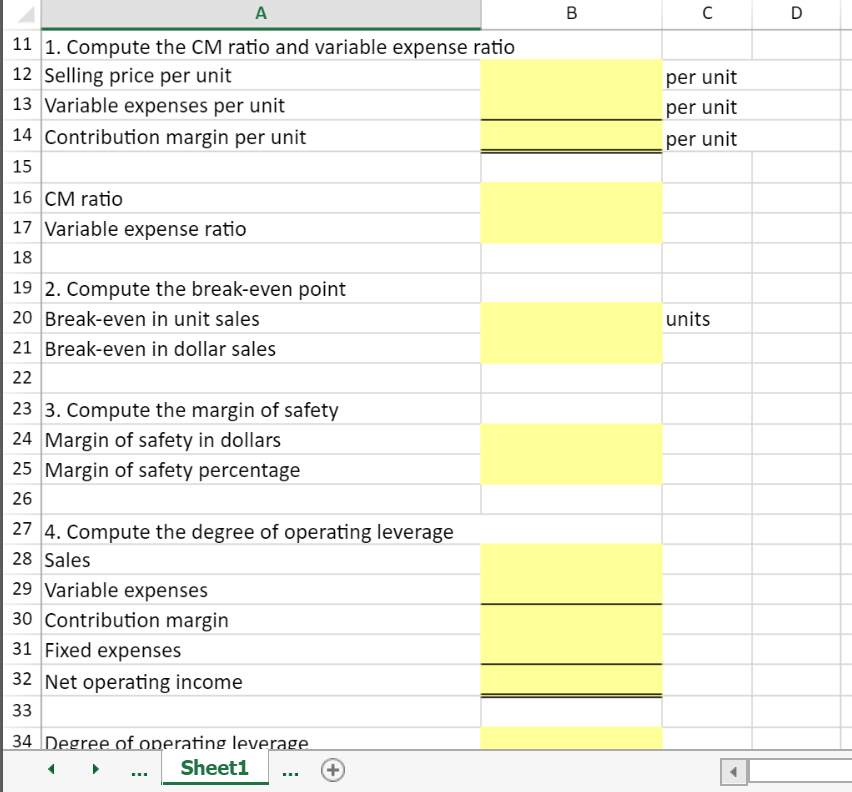Click the next sheet navigation arrow
Viewport: 852px width, 792px height.
point(95,770)
